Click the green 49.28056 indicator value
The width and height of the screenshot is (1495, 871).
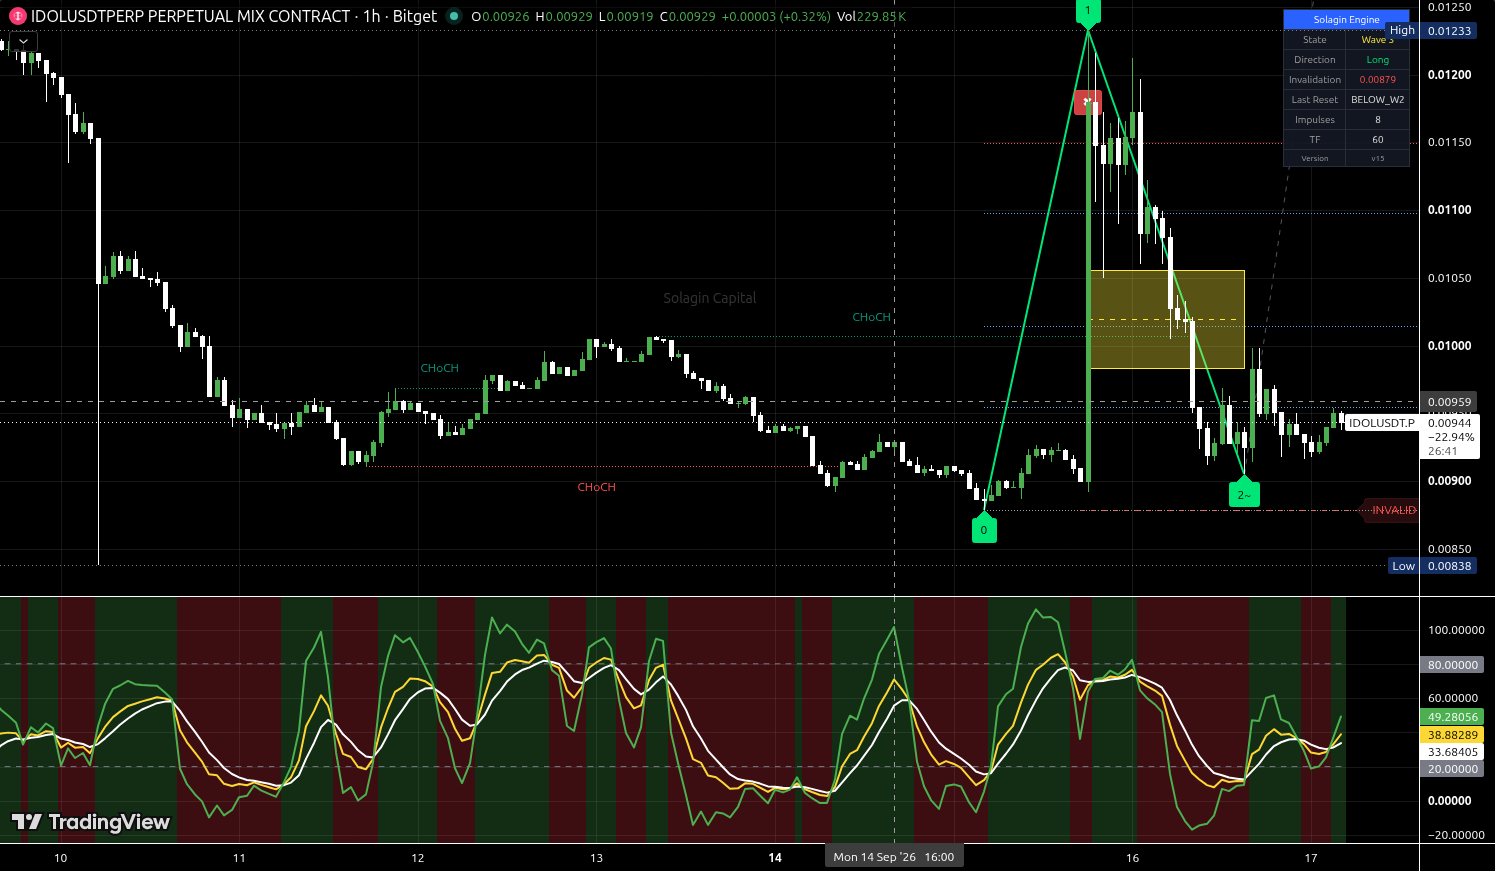(1452, 717)
